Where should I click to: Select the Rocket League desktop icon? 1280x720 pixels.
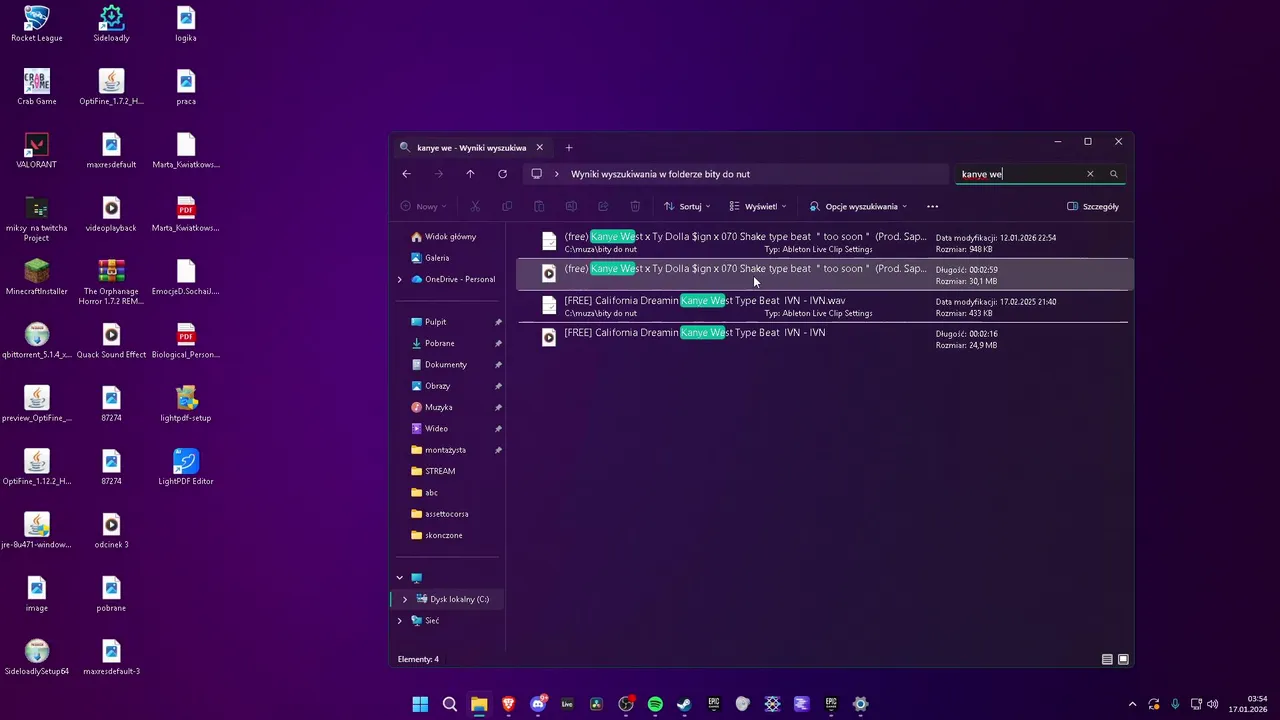click(x=37, y=25)
